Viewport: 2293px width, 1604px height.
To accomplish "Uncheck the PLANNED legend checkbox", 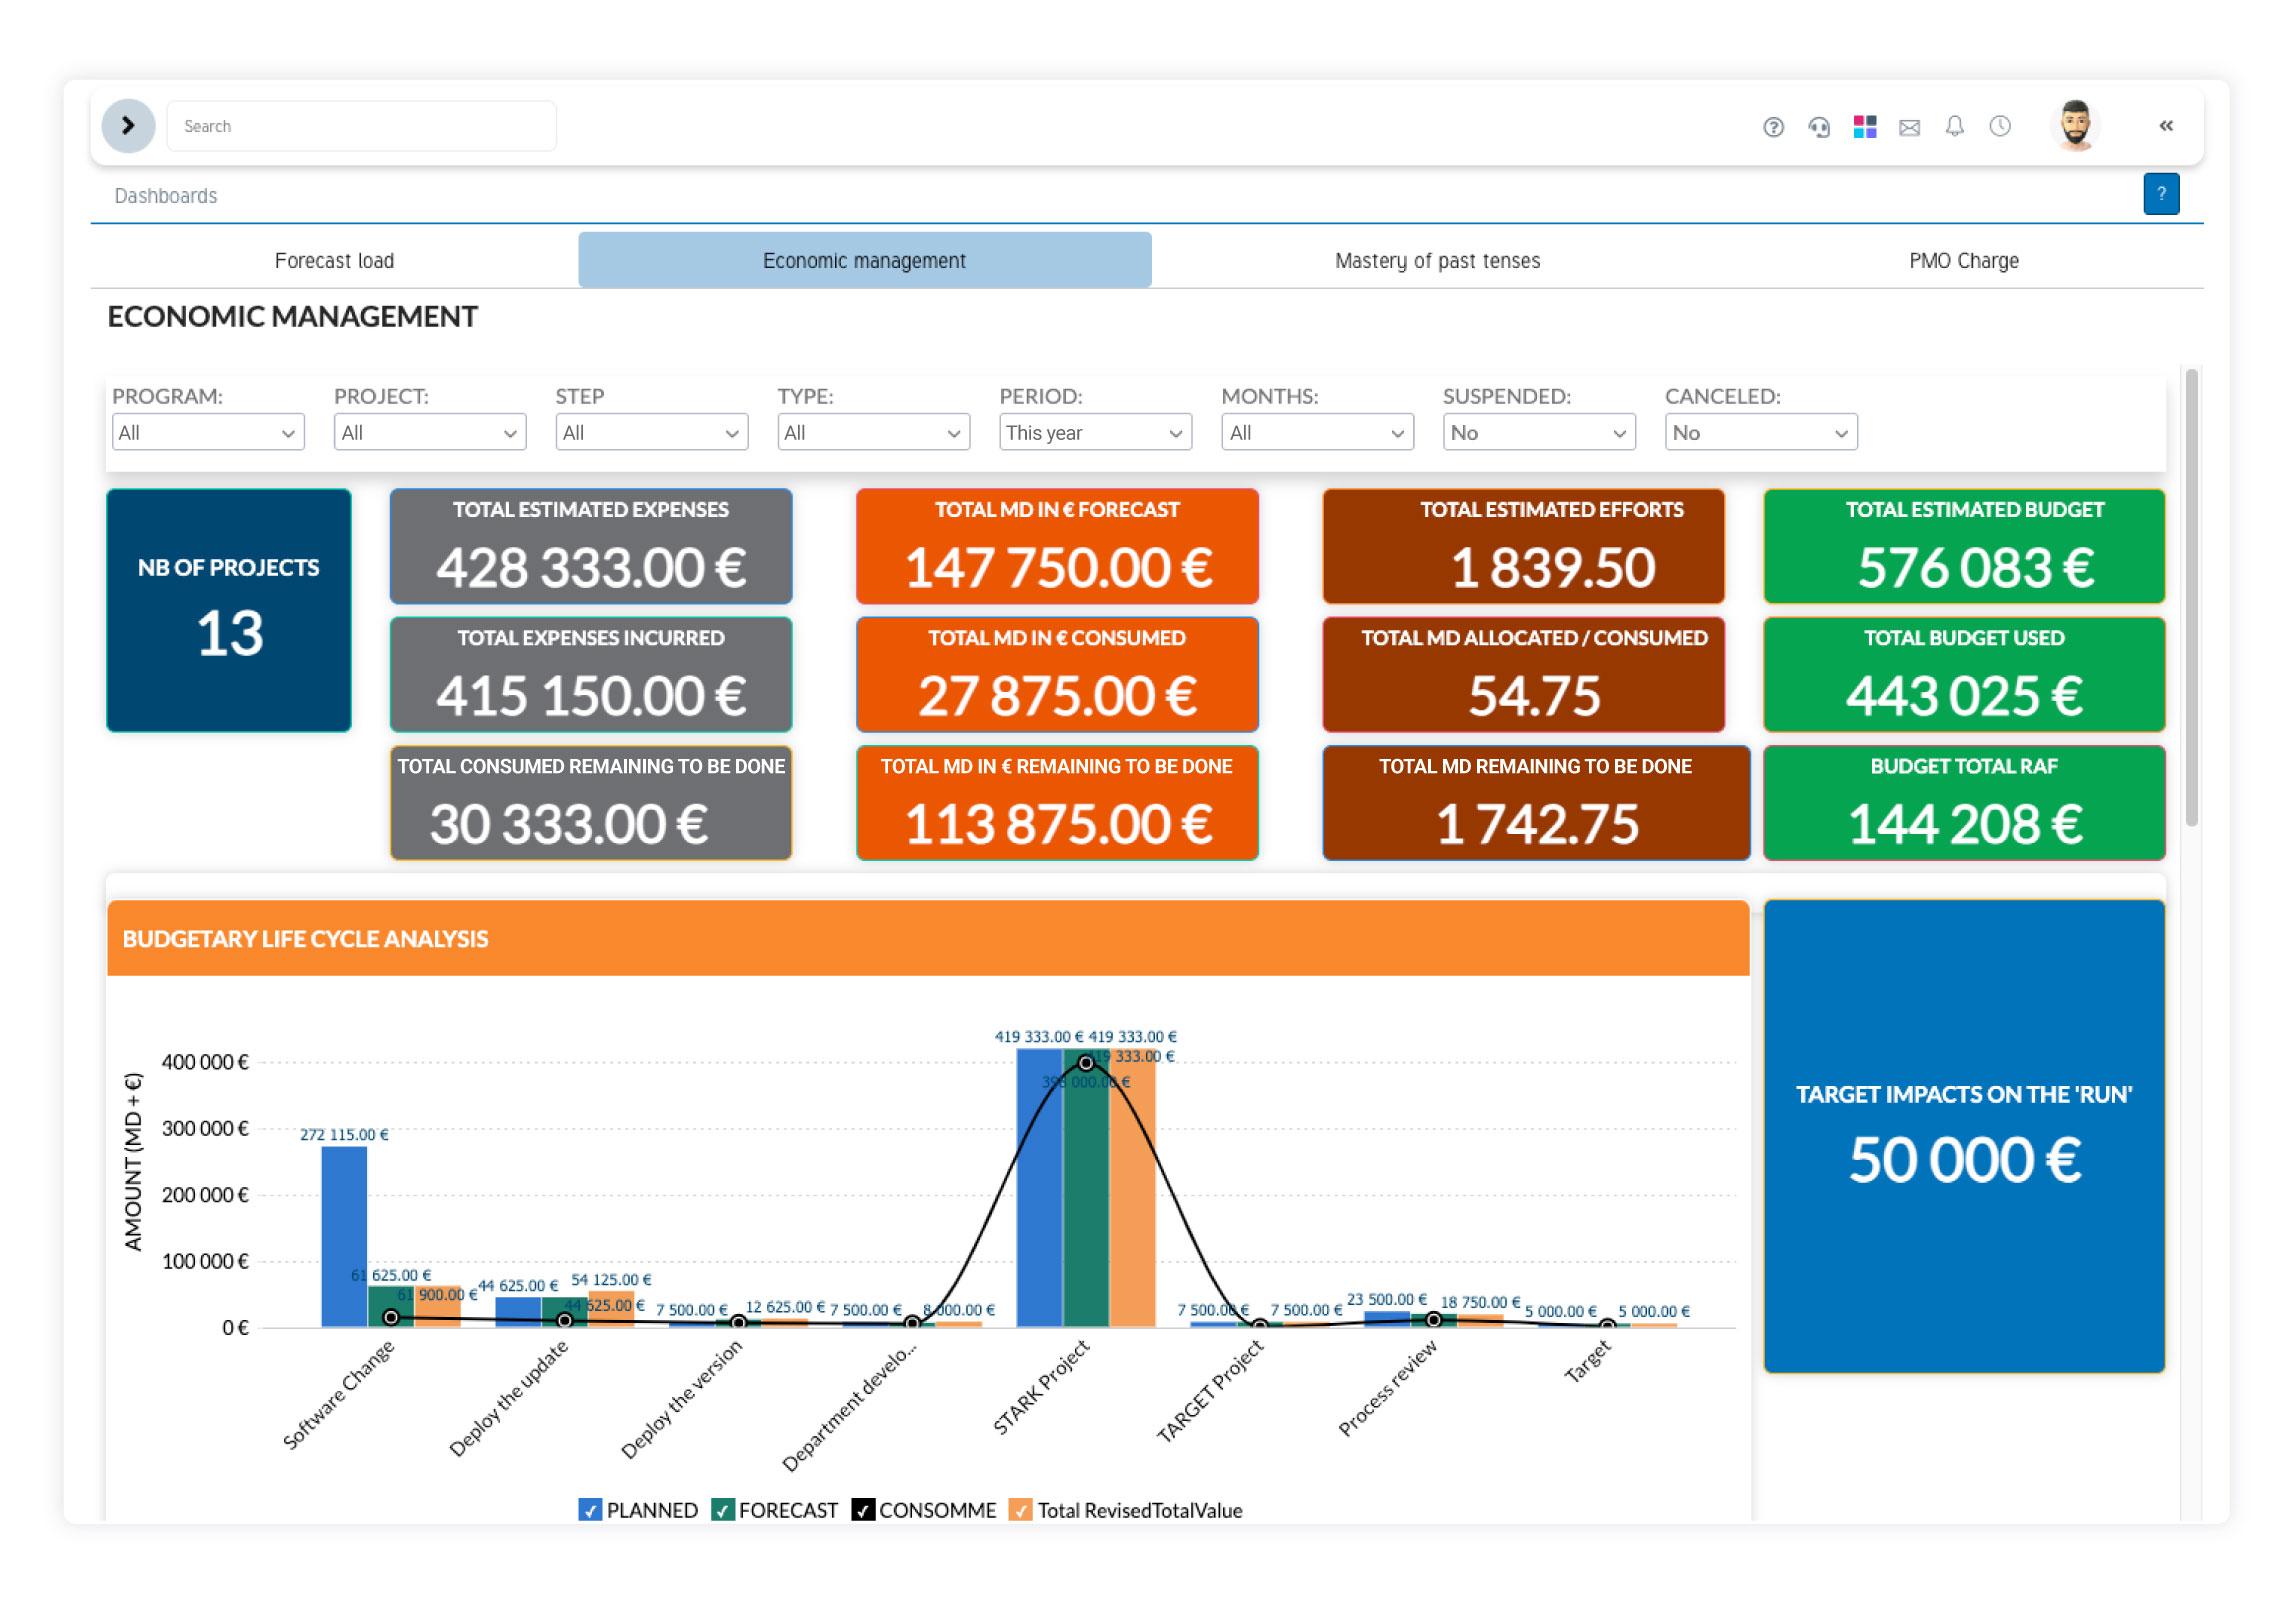I will 589,1511.
